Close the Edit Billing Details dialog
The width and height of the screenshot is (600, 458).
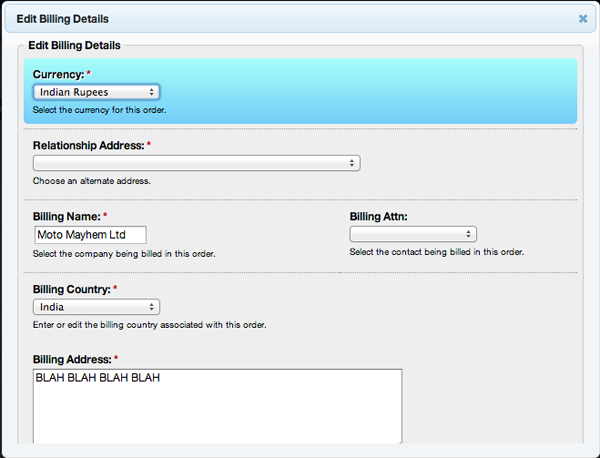coord(582,19)
